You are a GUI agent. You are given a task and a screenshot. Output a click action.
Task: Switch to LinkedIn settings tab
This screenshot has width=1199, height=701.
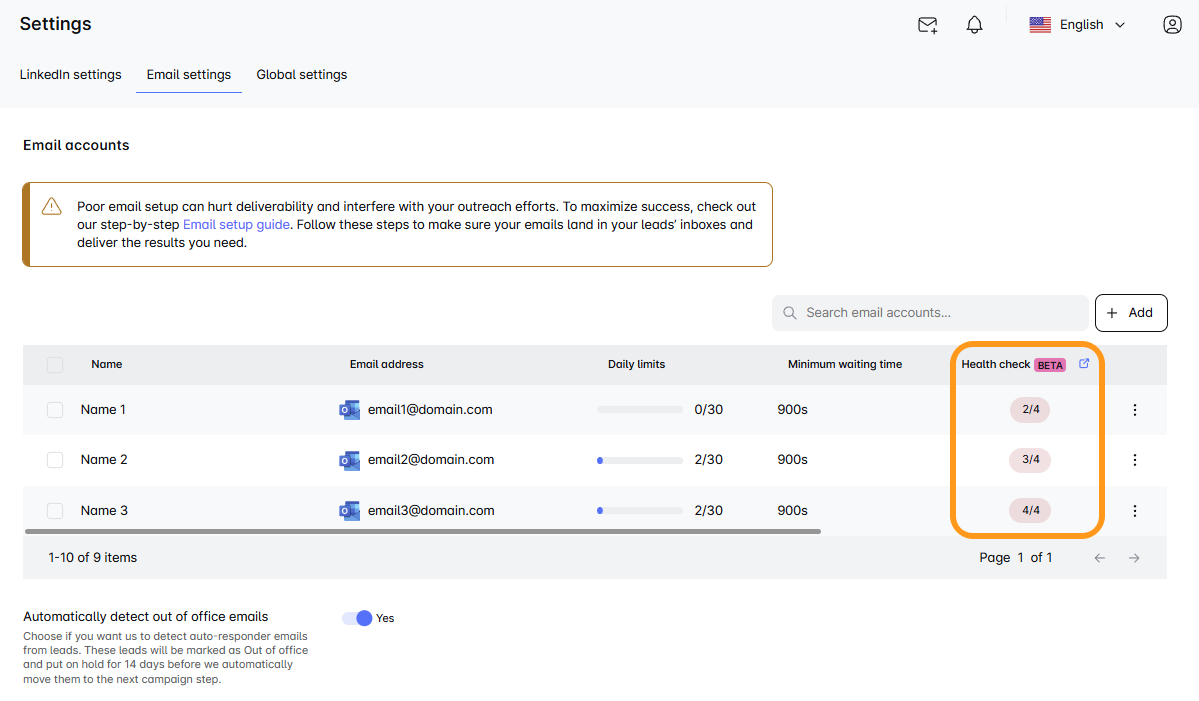coord(70,75)
